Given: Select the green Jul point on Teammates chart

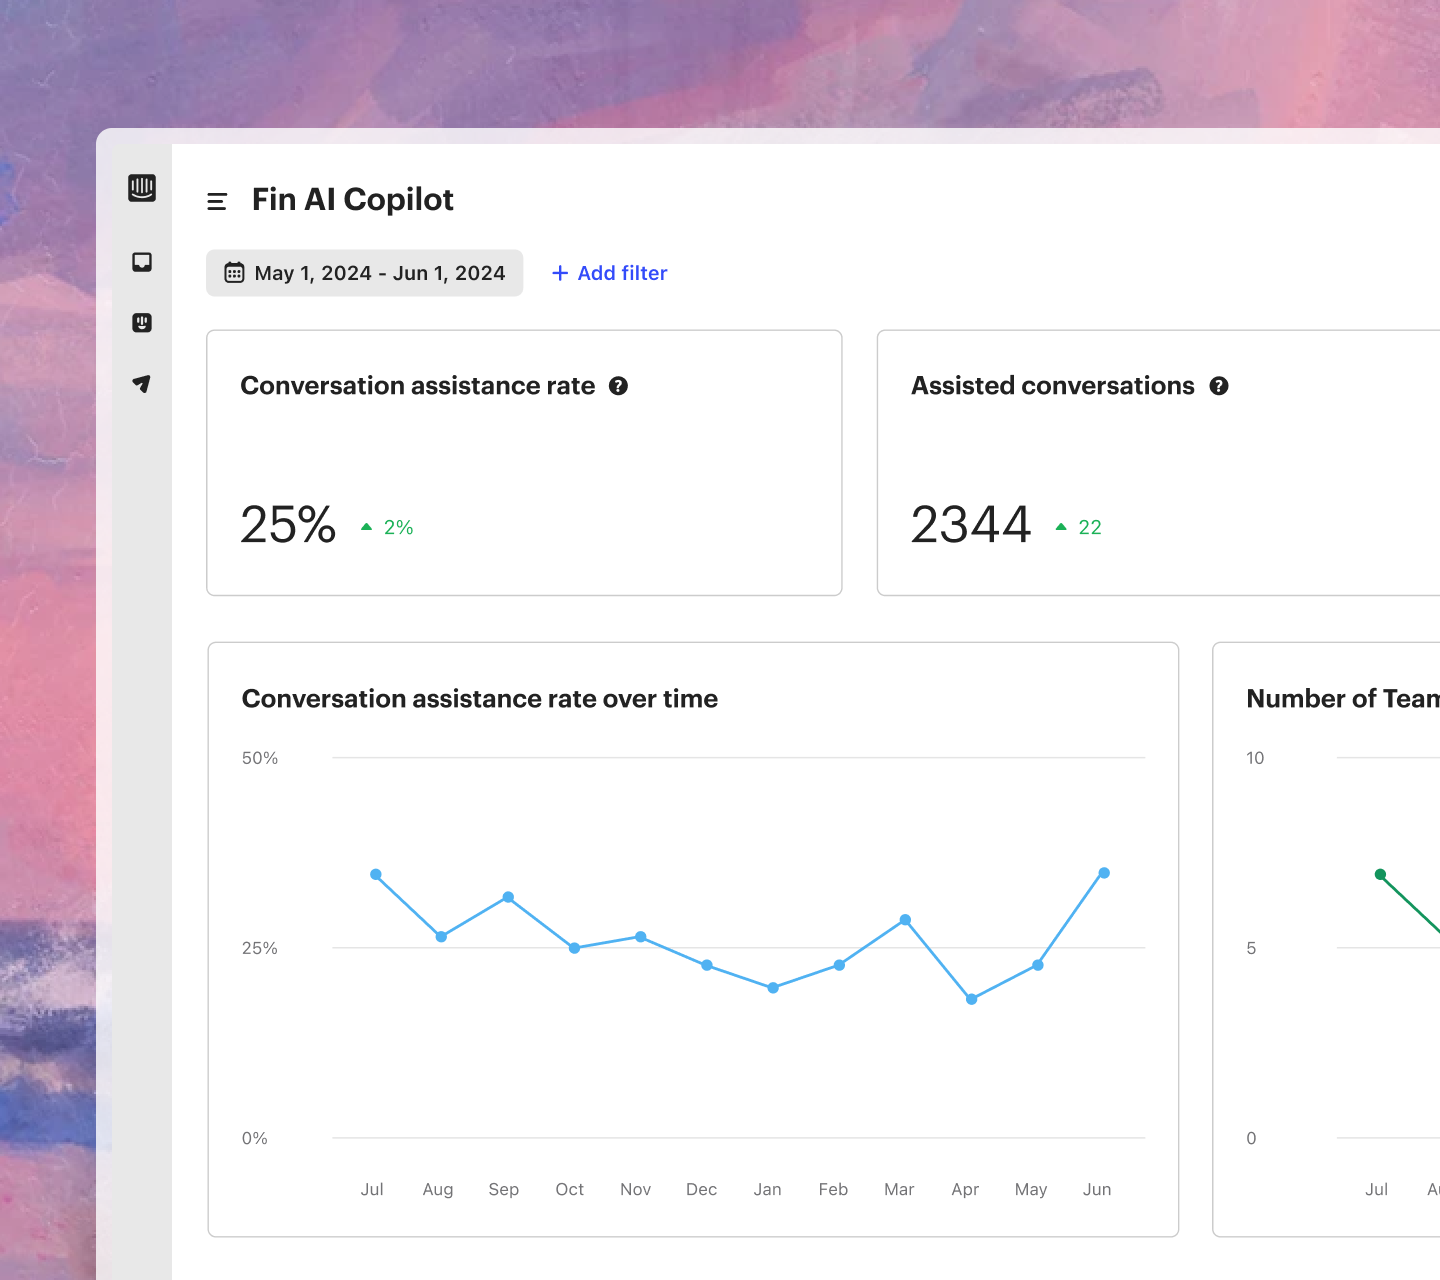Looking at the screenshot, I should [x=1381, y=875].
